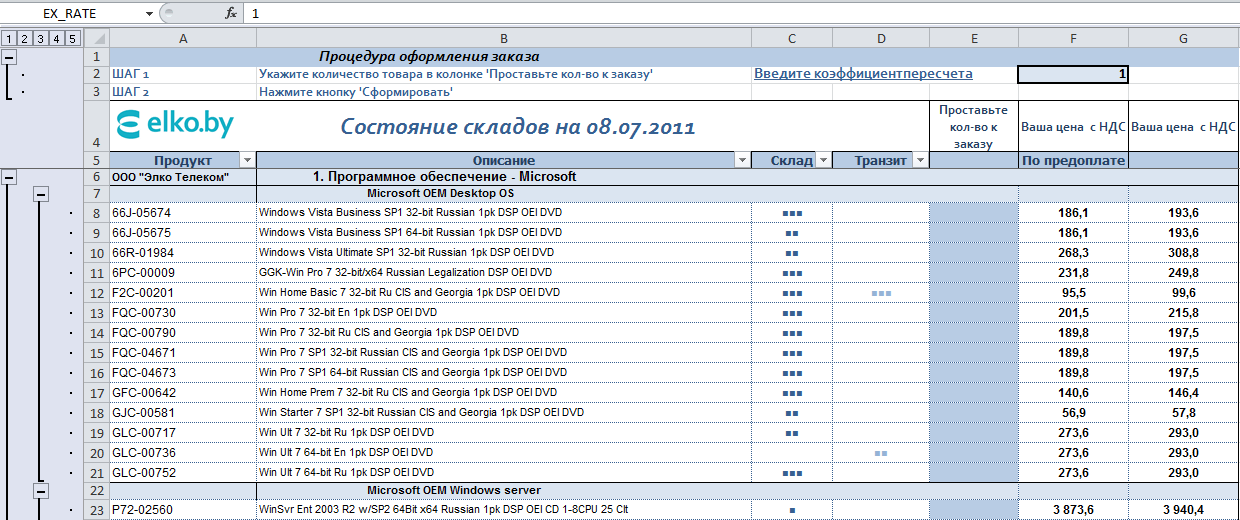Select column E header
This screenshot has height=520, width=1240.
point(974,38)
